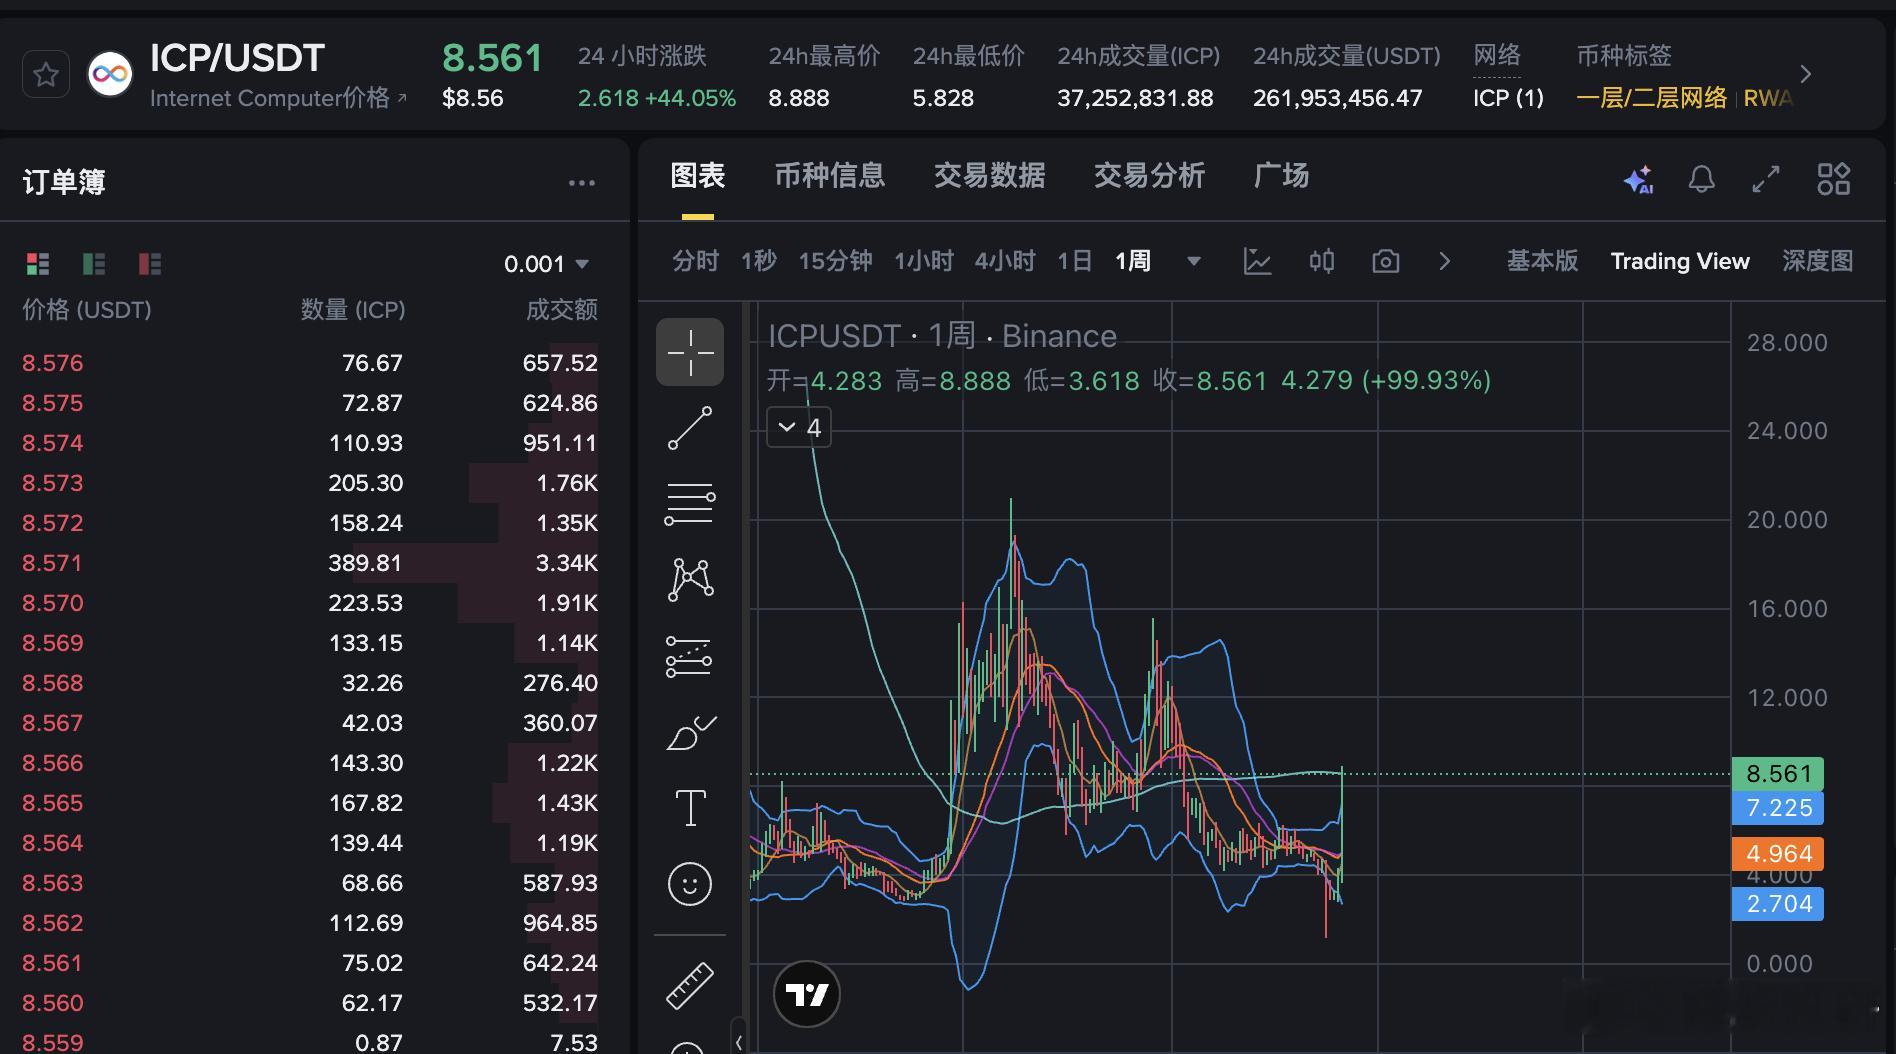Click ask price 8.561 in order book
The image size is (1896, 1054).
point(53,963)
